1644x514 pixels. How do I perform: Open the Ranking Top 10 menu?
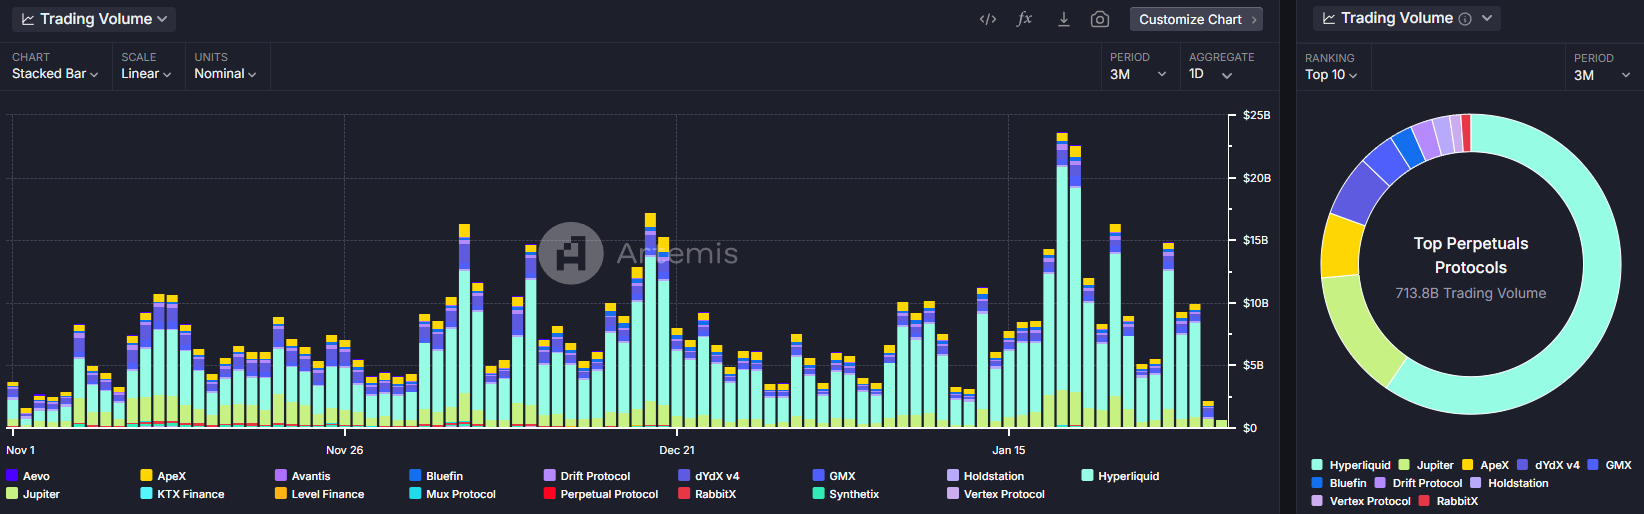[x=1331, y=75]
